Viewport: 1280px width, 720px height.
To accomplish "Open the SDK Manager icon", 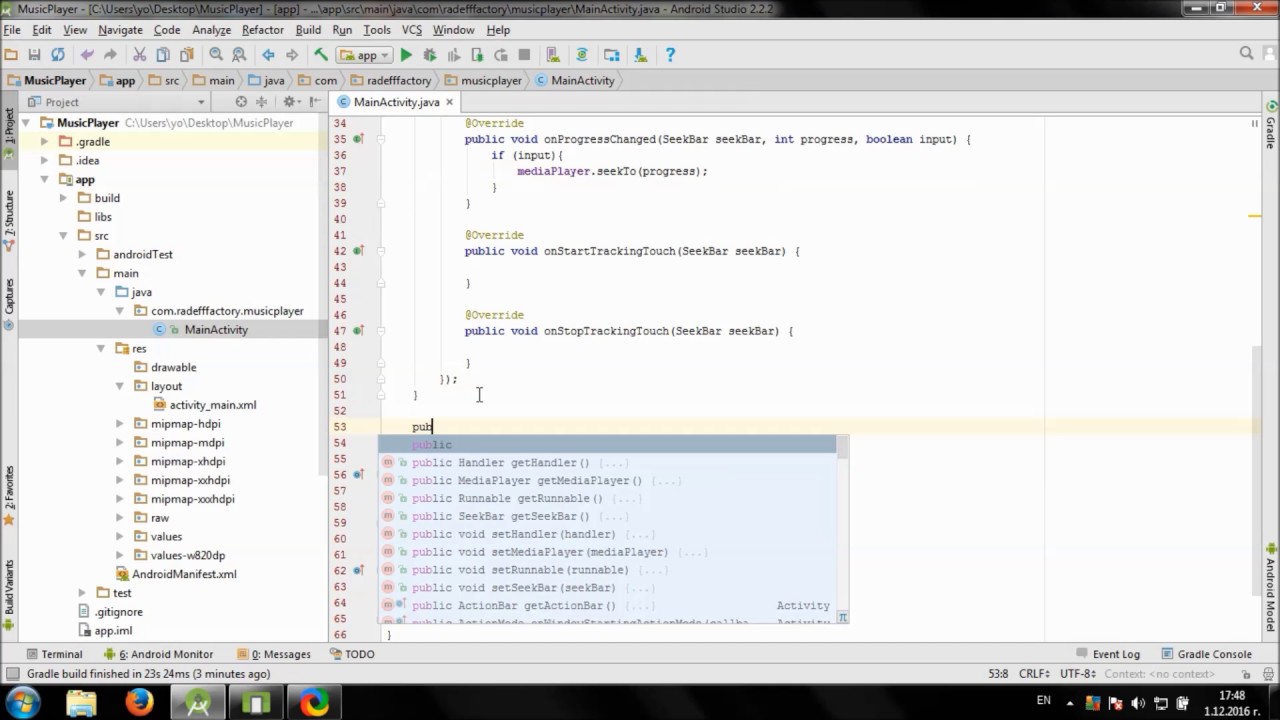I will pyautogui.click(x=640, y=55).
